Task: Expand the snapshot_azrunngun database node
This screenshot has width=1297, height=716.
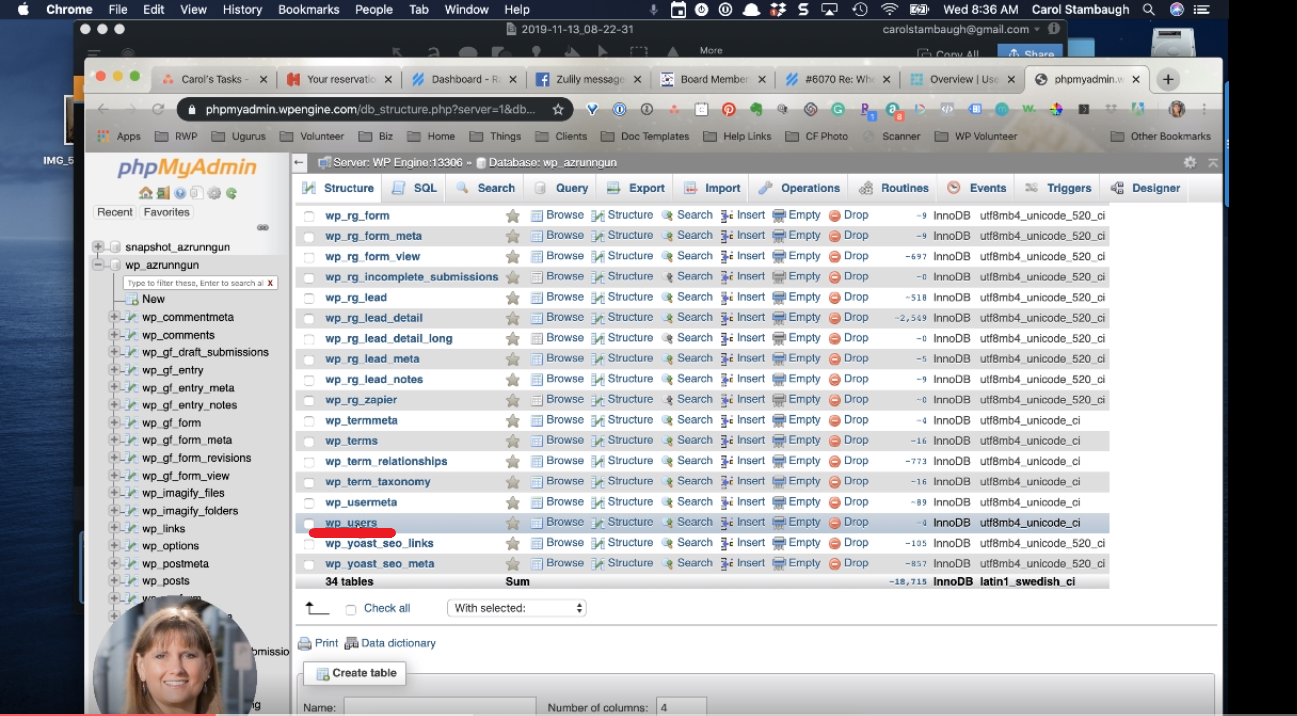Action: pos(98,247)
